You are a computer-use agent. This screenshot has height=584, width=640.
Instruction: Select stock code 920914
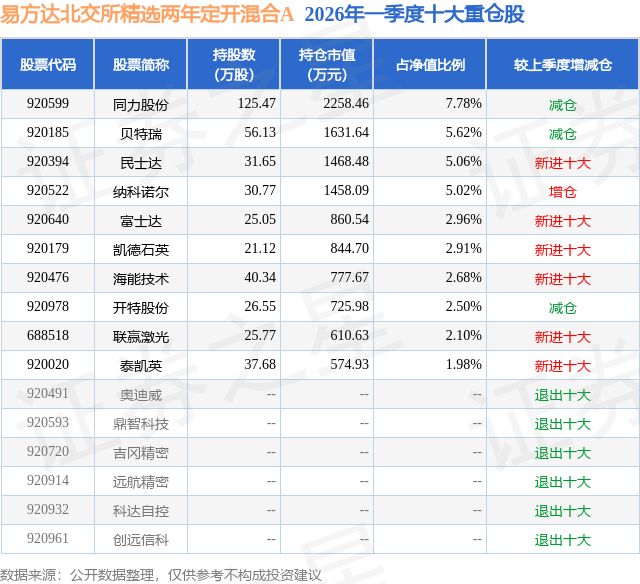click(x=48, y=480)
